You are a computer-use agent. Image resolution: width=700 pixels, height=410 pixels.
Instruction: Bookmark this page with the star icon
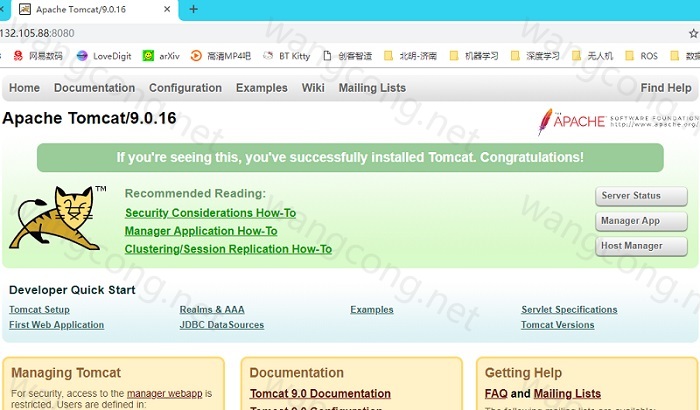click(693, 33)
